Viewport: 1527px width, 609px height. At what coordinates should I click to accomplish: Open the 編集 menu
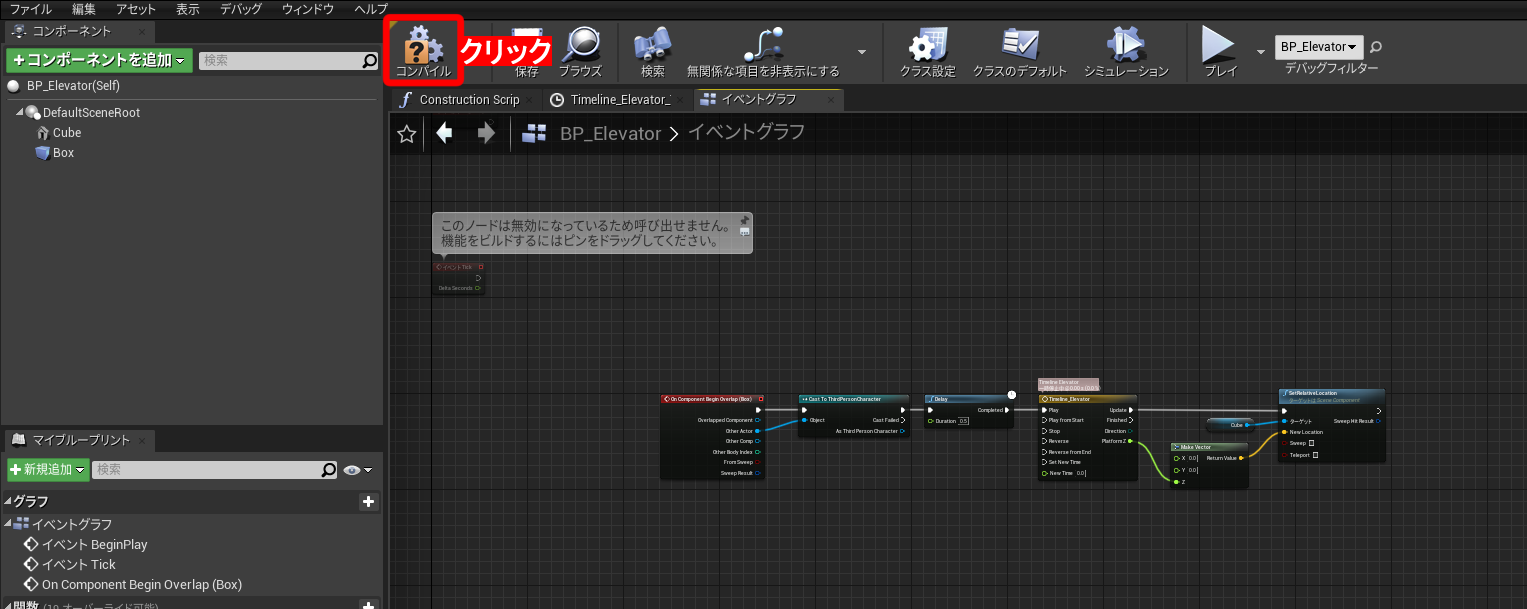[84, 9]
